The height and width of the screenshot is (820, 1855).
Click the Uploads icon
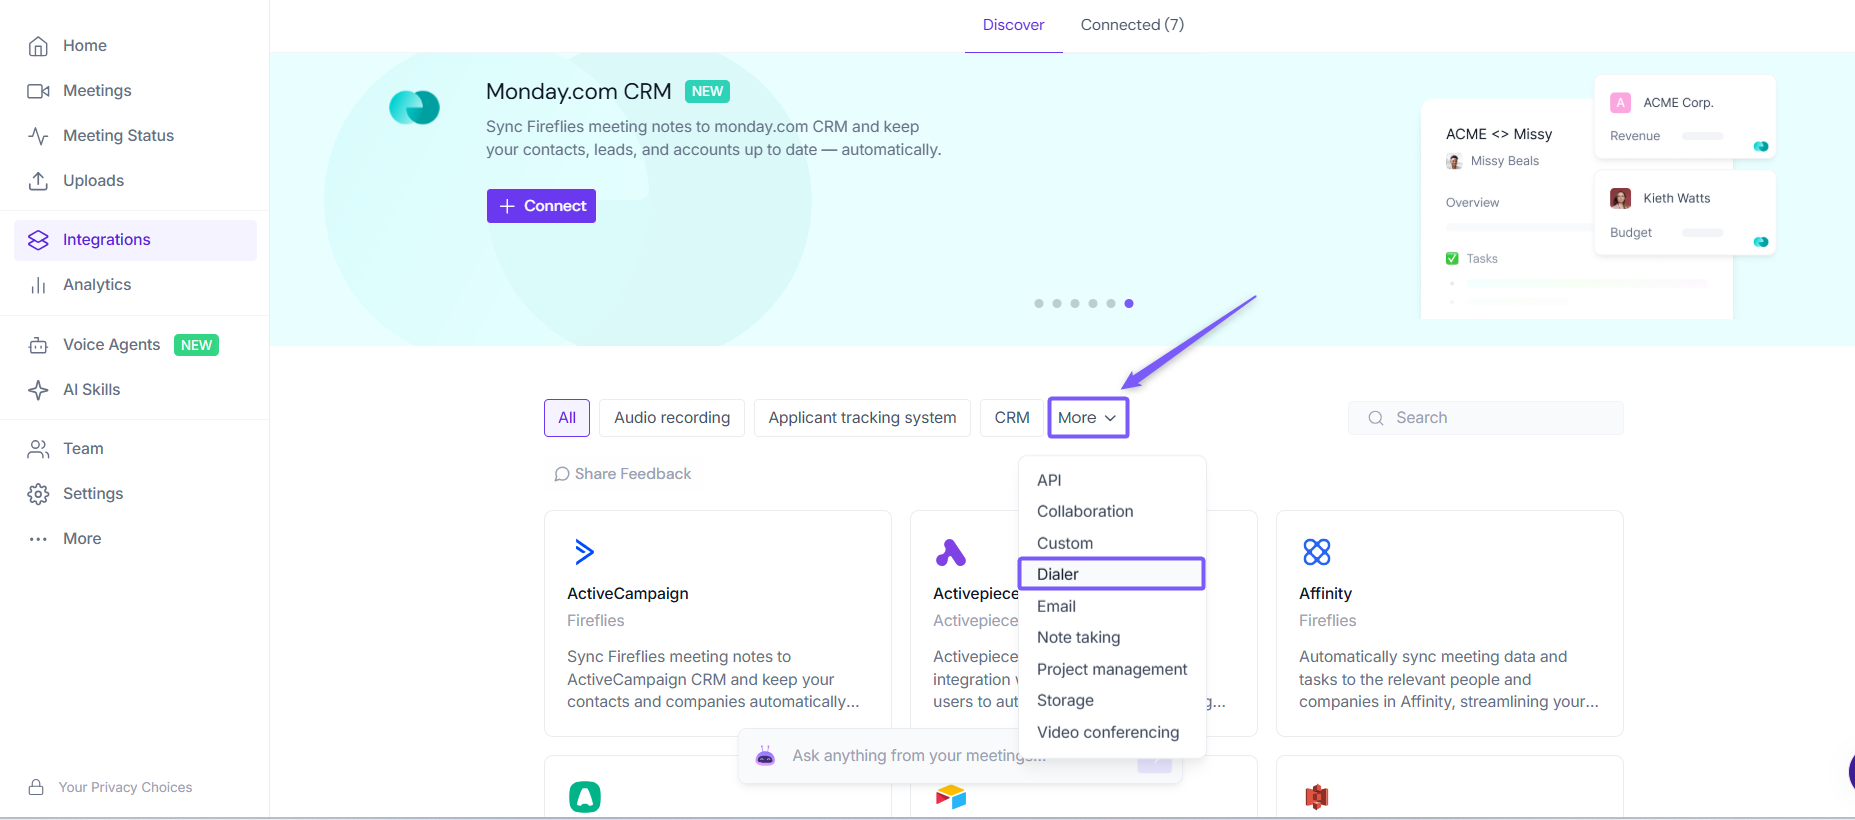coord(38,181)
